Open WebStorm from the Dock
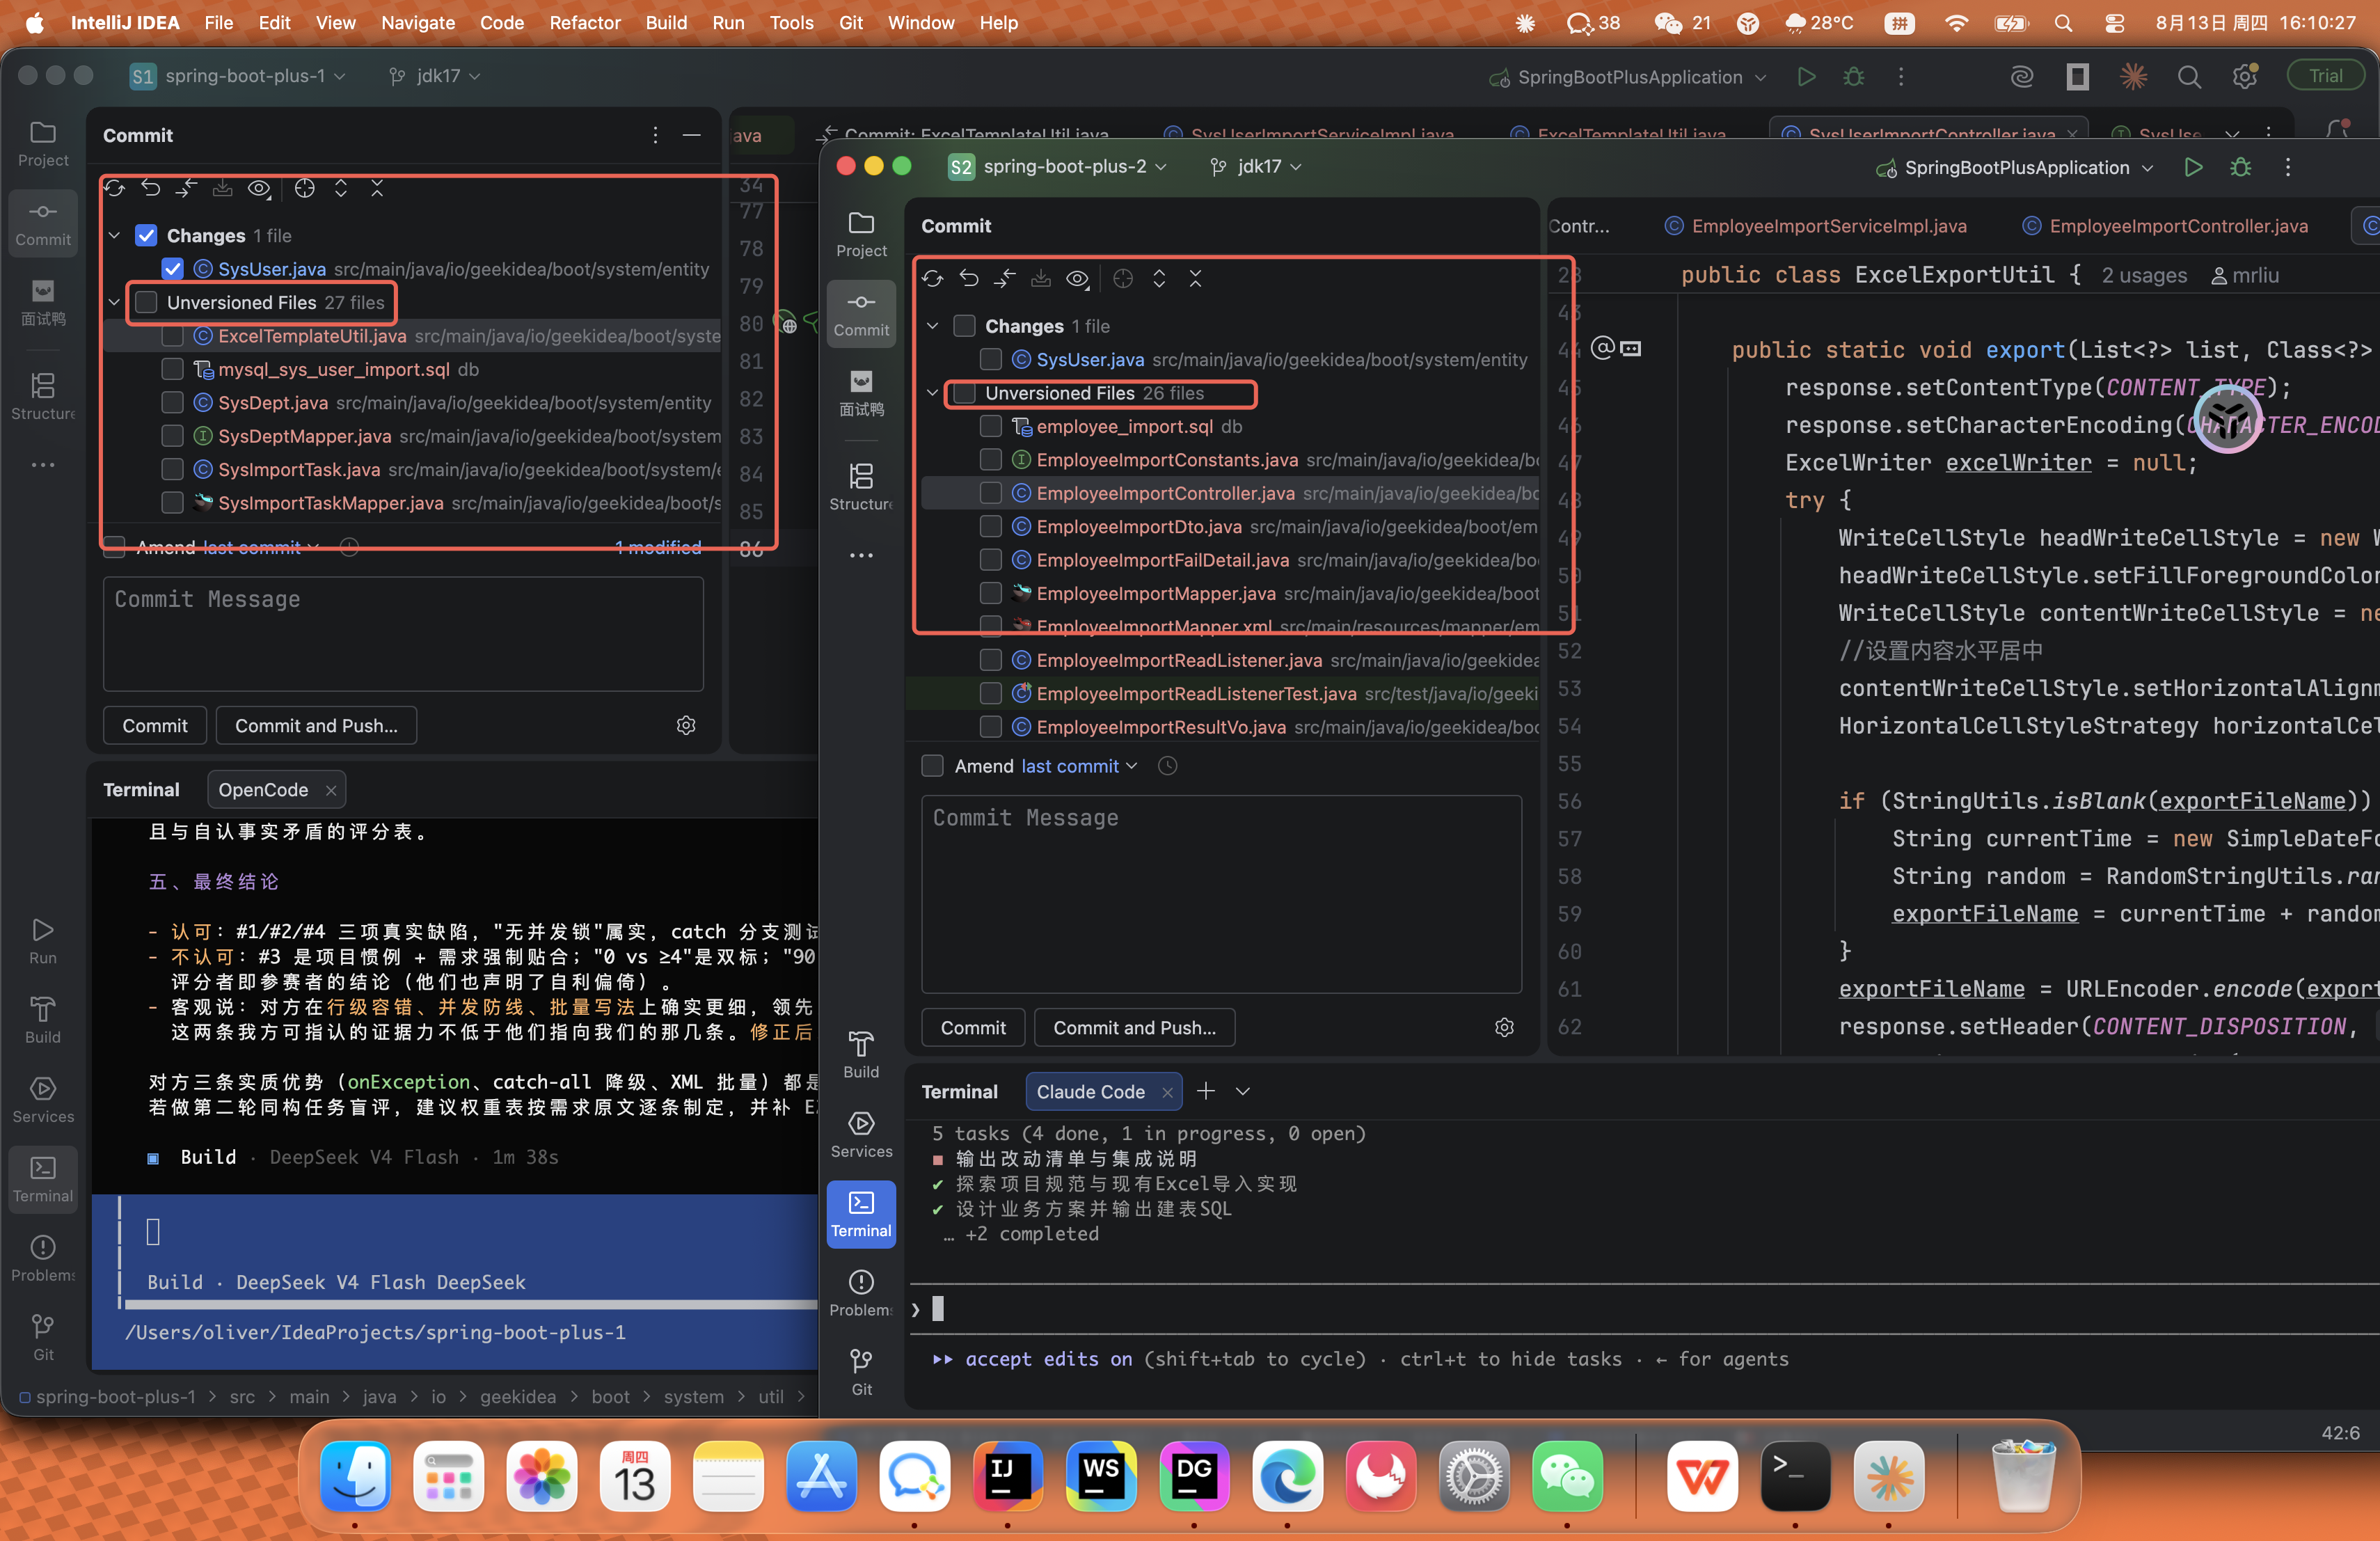The width and height of the screenshot is (2380, 1541). 1100,1476
